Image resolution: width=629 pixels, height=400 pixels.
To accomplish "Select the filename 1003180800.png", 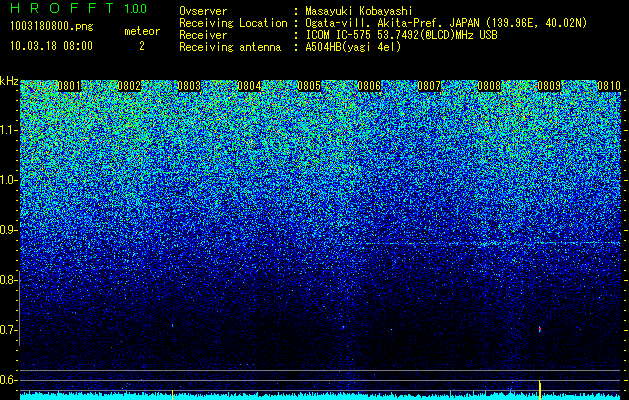I will [52, 27].
